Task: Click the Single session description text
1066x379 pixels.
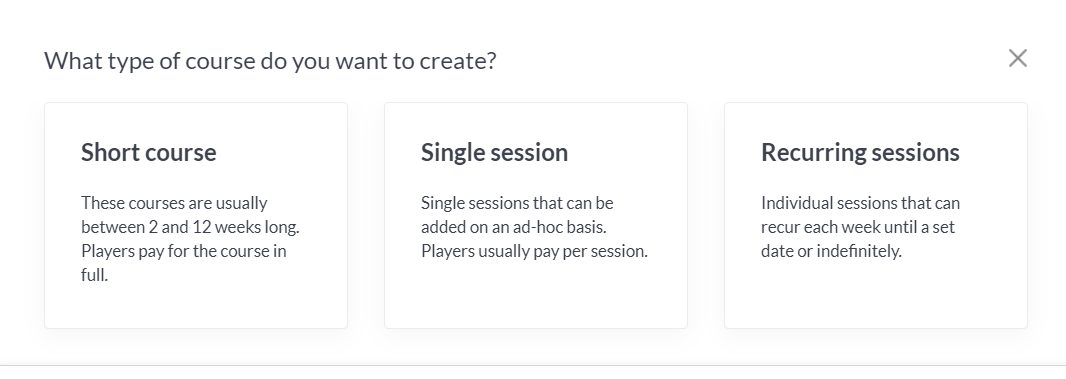Action: coord(534,227)
